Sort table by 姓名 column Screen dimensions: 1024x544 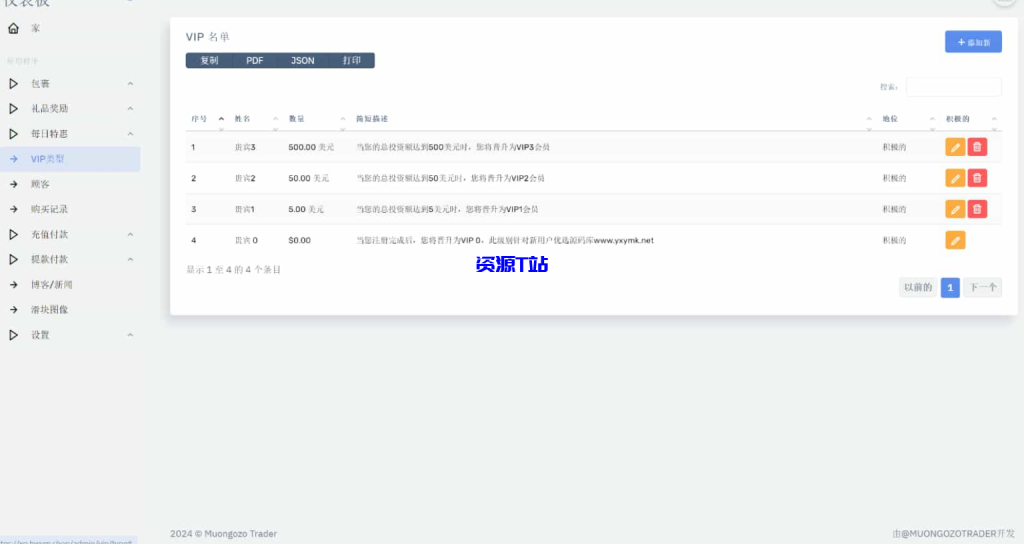(x=256, y=119)
